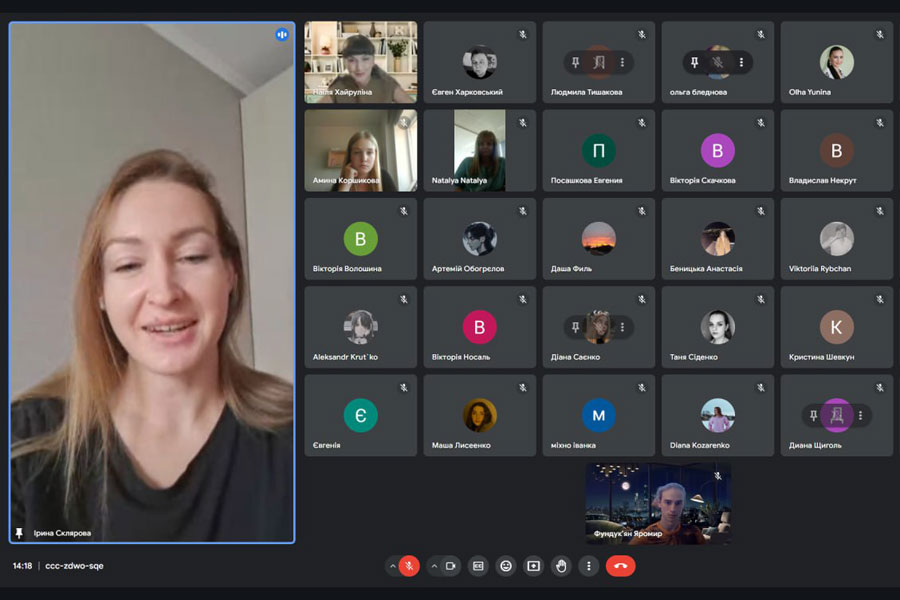Click muted mic icon on Natalya Natalya's tile
Screen dimensions: 900x600
click(x=523, y=123)
